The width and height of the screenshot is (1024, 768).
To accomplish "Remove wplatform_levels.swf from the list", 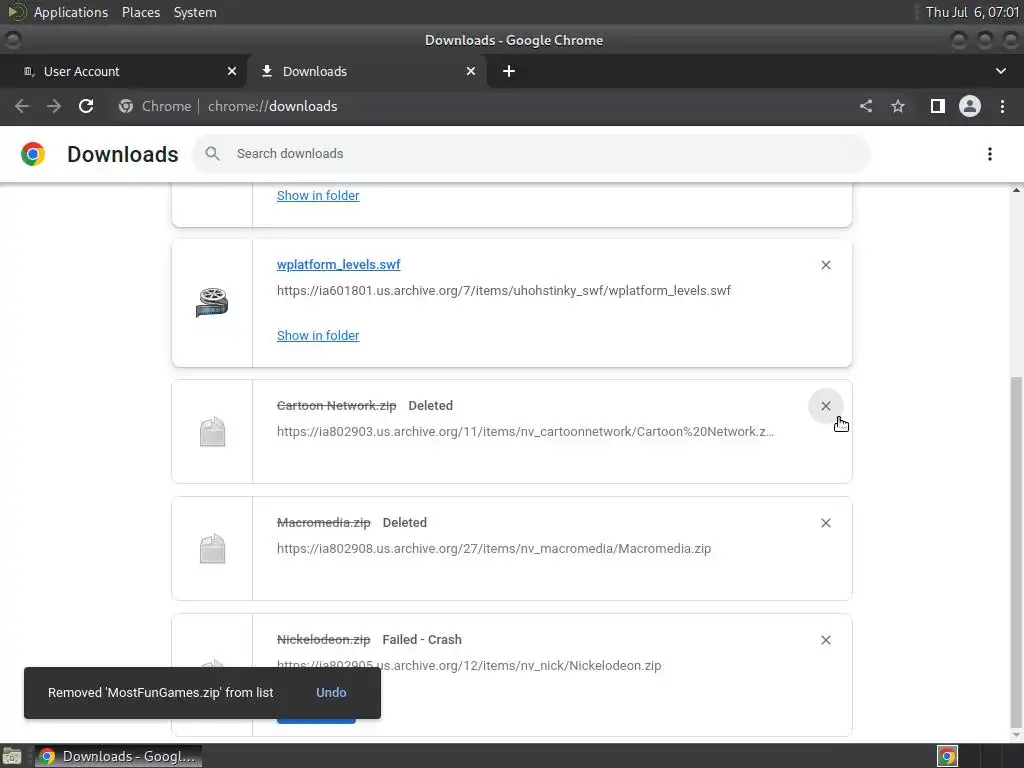I will click(826, 265).
